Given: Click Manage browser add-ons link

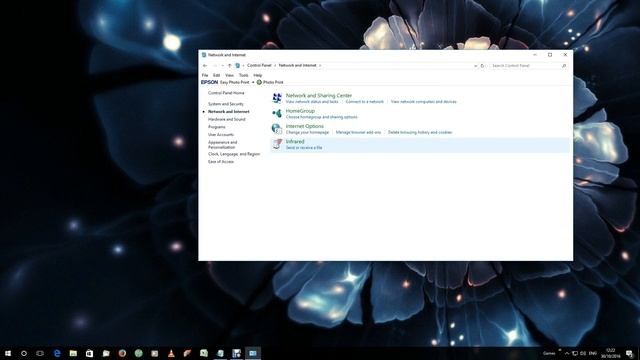Looking at the screenshot, I should pos(358,132).
